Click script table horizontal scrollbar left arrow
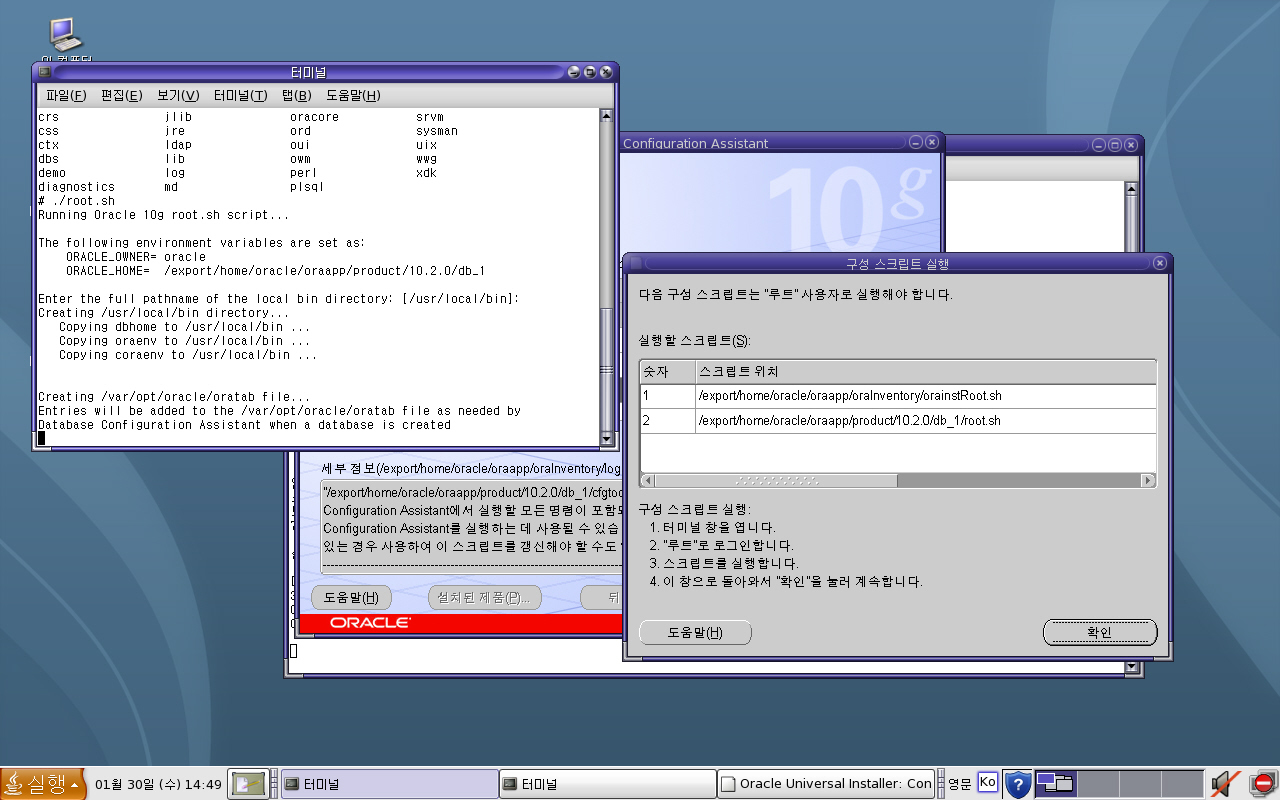This screenshot has width=1280, height=800. (x=648, y=481)
